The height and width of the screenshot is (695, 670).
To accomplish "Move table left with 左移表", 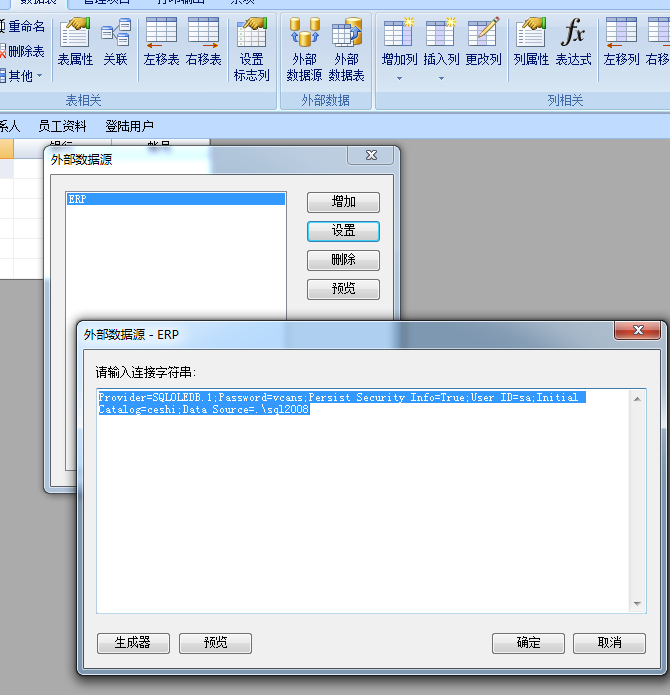I will (x=161, y=42).
